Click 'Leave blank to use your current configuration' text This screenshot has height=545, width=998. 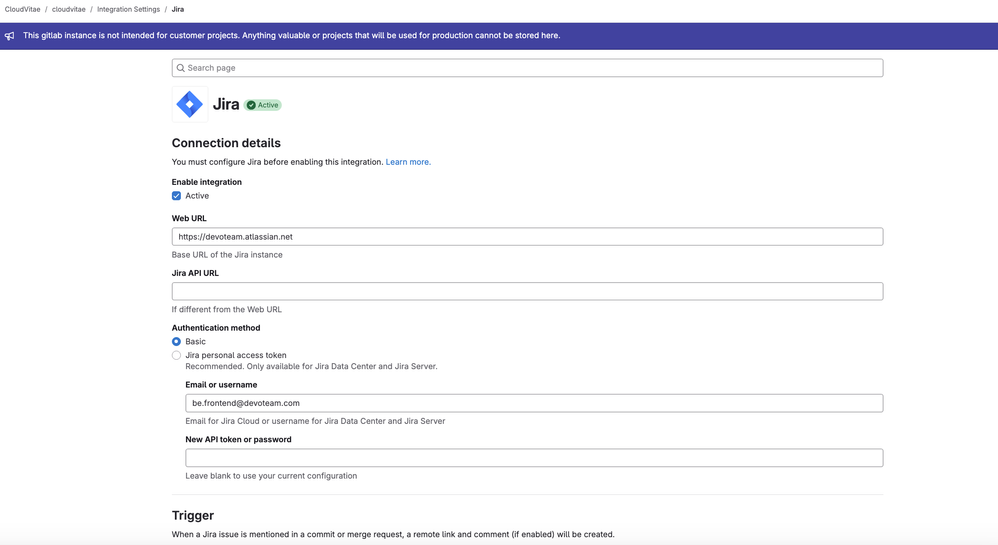[271, 476]
